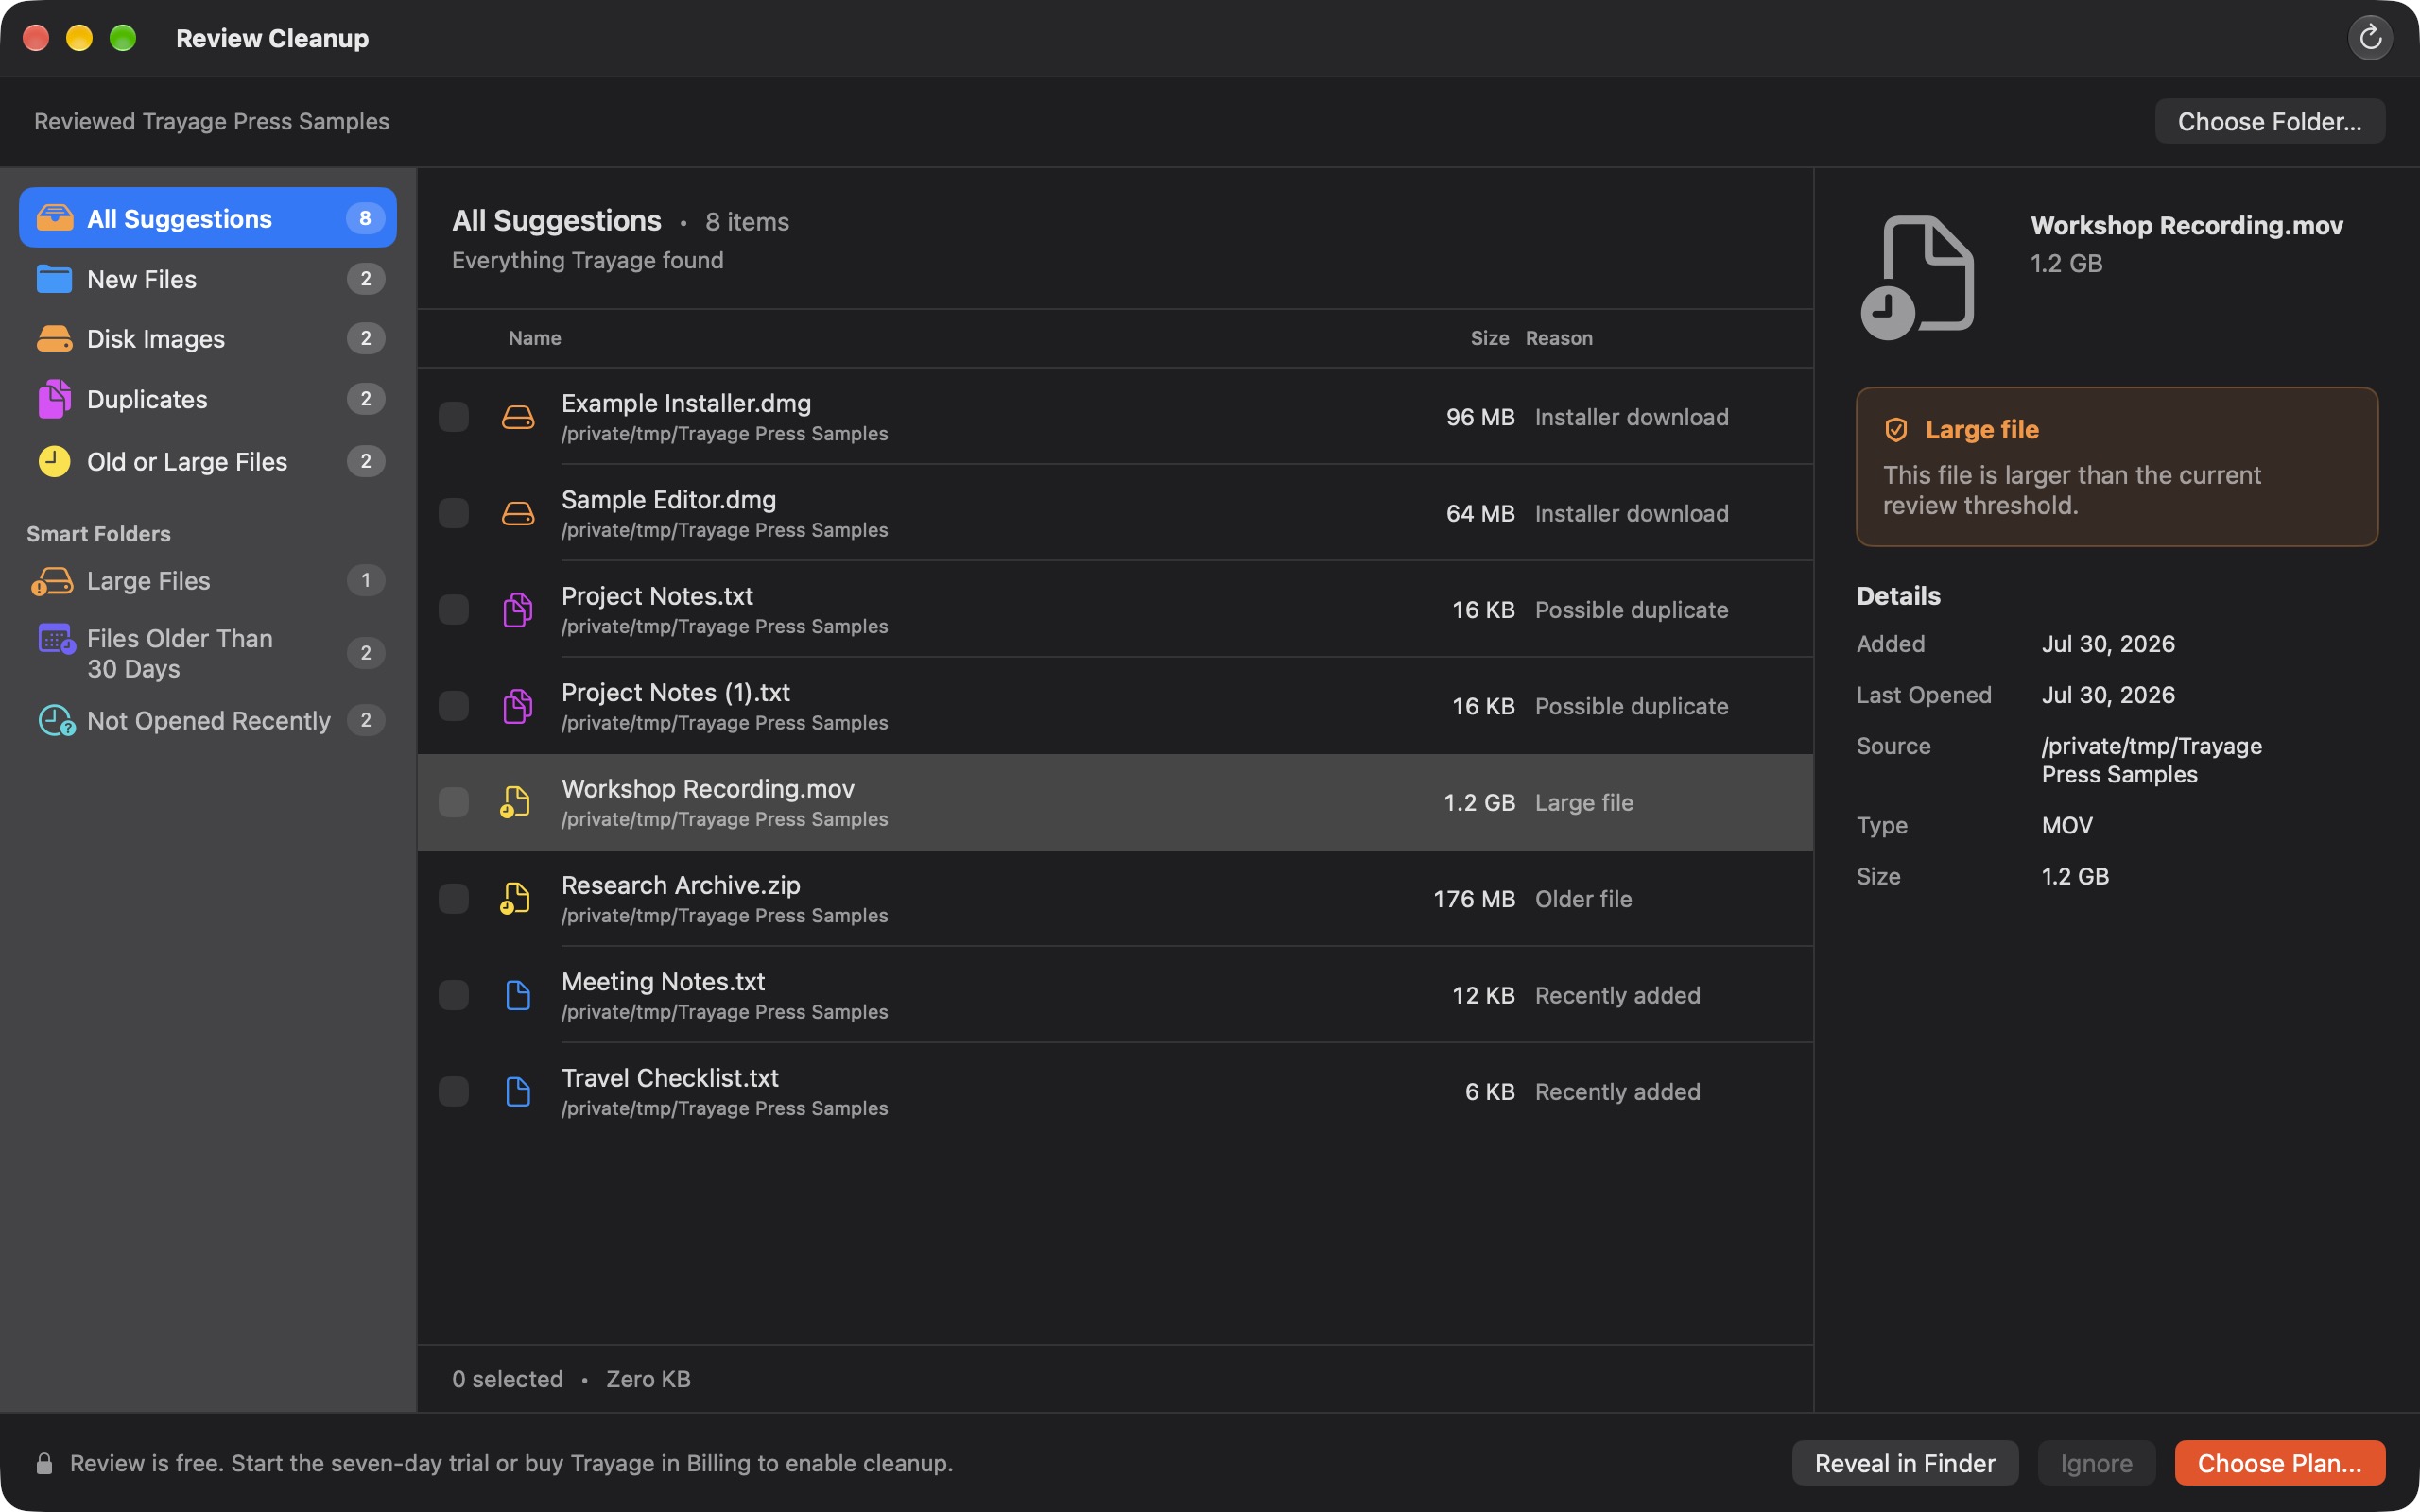Click the document icon beside Meeting Notes.txt

tap(518, 995)
